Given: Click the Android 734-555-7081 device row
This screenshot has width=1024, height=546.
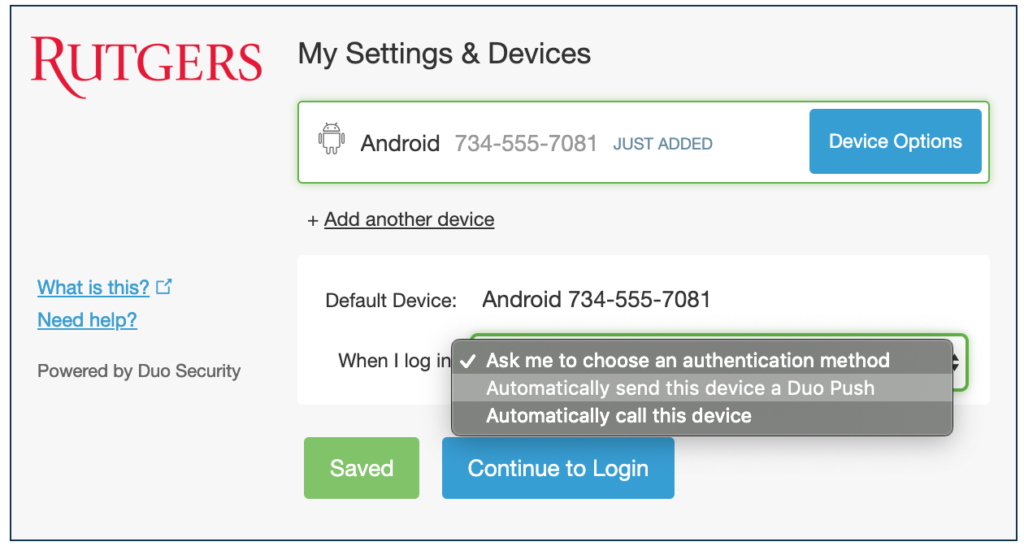Looking at the screenshot, I should pyautogui.click(x=643, y=142).
